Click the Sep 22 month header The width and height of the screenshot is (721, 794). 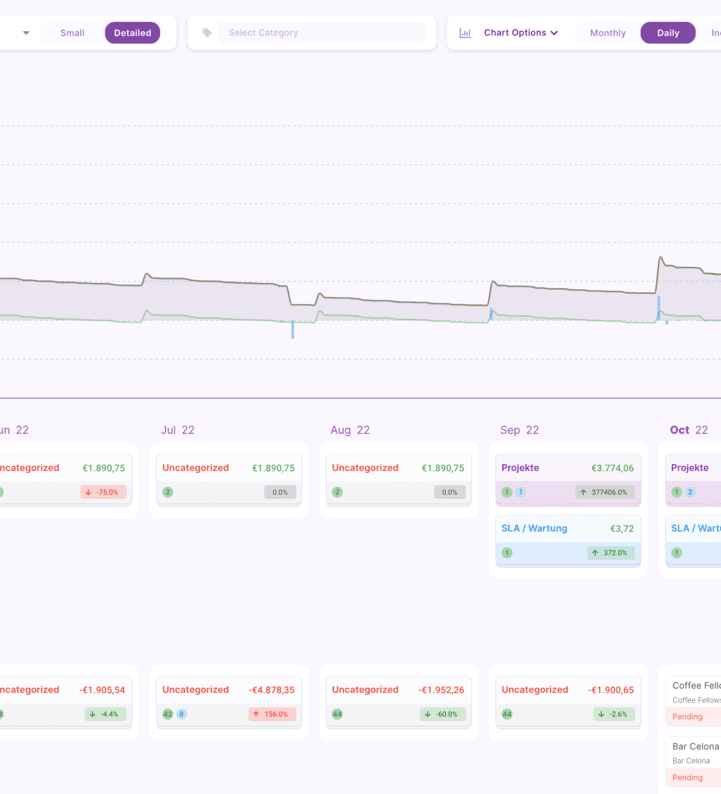click(519, 430)
